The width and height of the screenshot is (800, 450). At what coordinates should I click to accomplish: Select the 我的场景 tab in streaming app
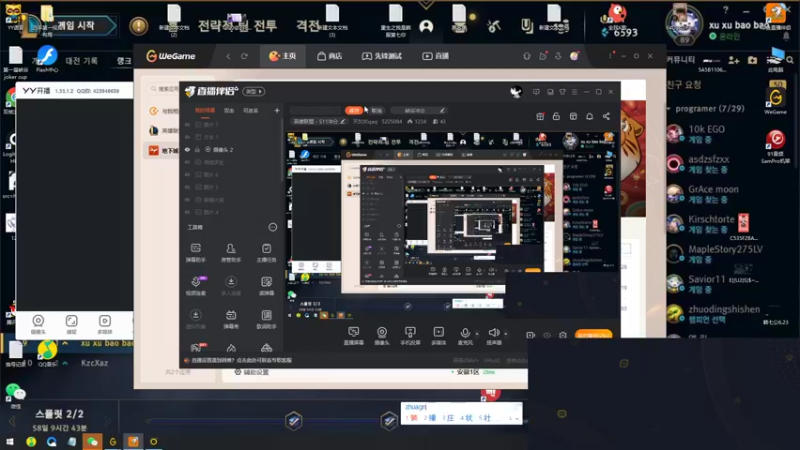(x=205, y=110)
